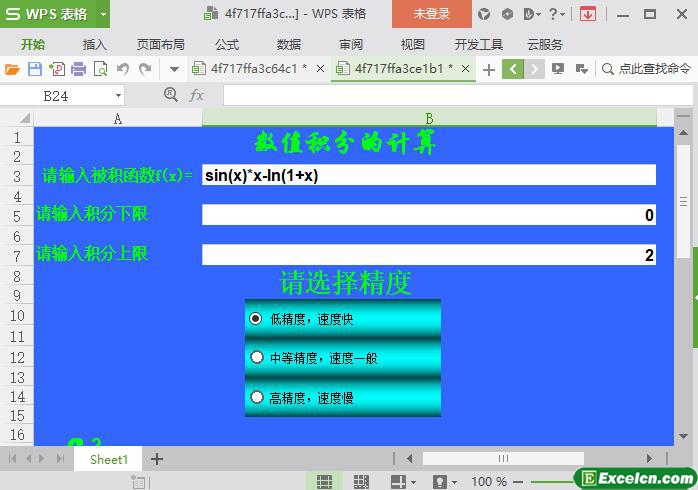The height and width of the screenshot is (490, 698).
Task: Open the 开发工具 ribbon tab
Action: (479, 45)
